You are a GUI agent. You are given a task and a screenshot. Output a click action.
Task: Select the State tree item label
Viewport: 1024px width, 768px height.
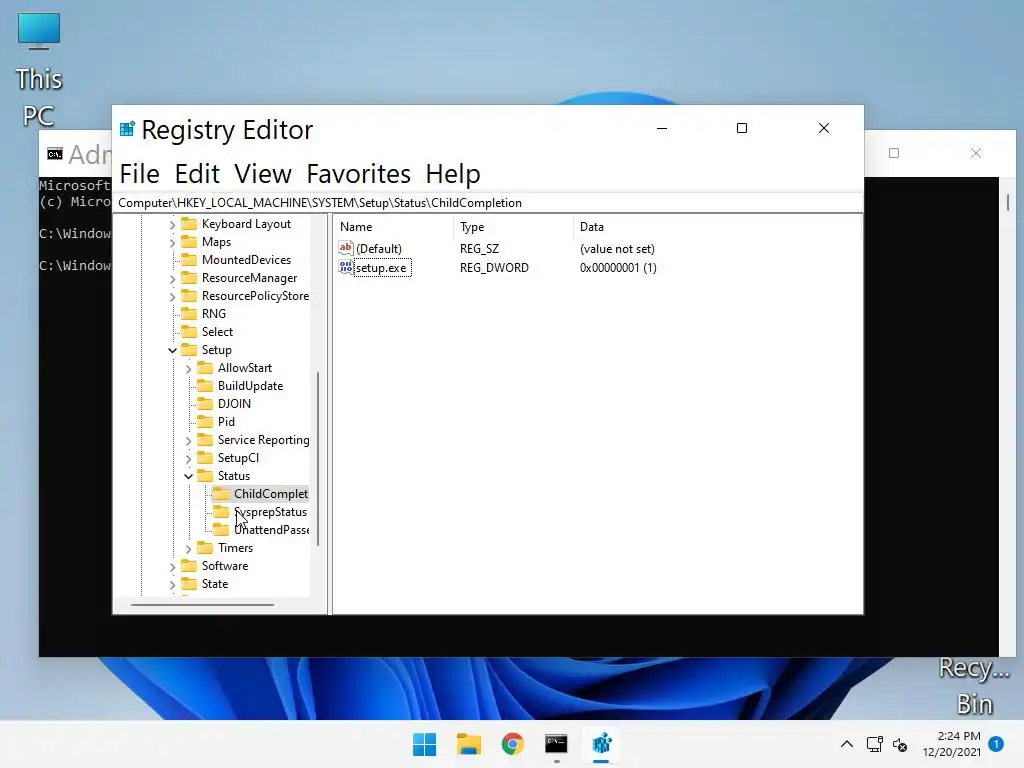click(x=214, y=584)
